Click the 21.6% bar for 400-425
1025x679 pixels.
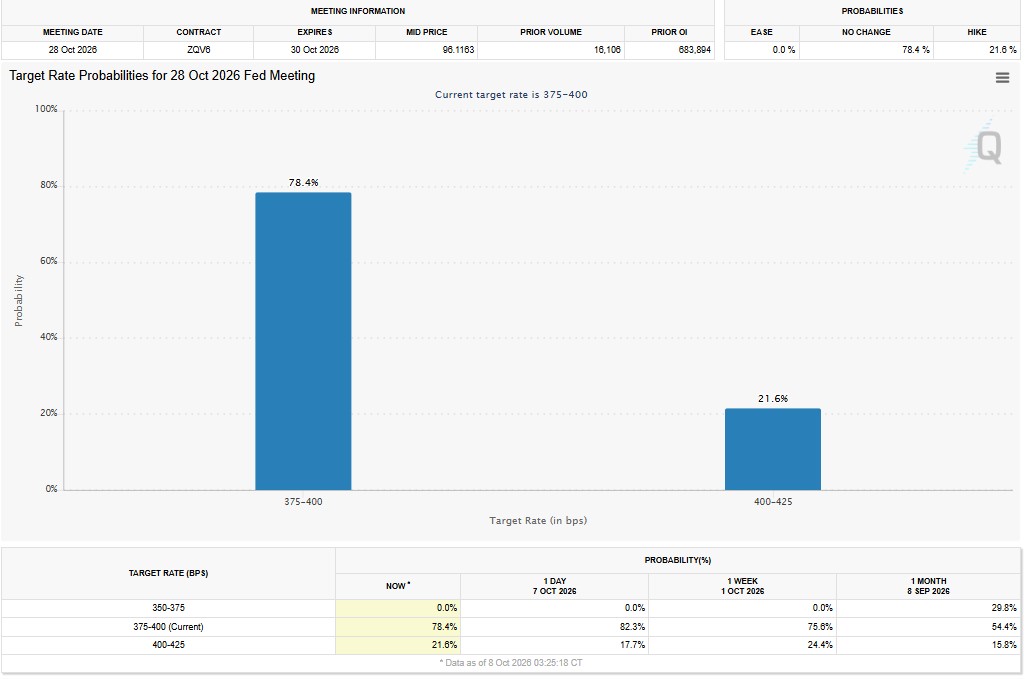[773, 449]
